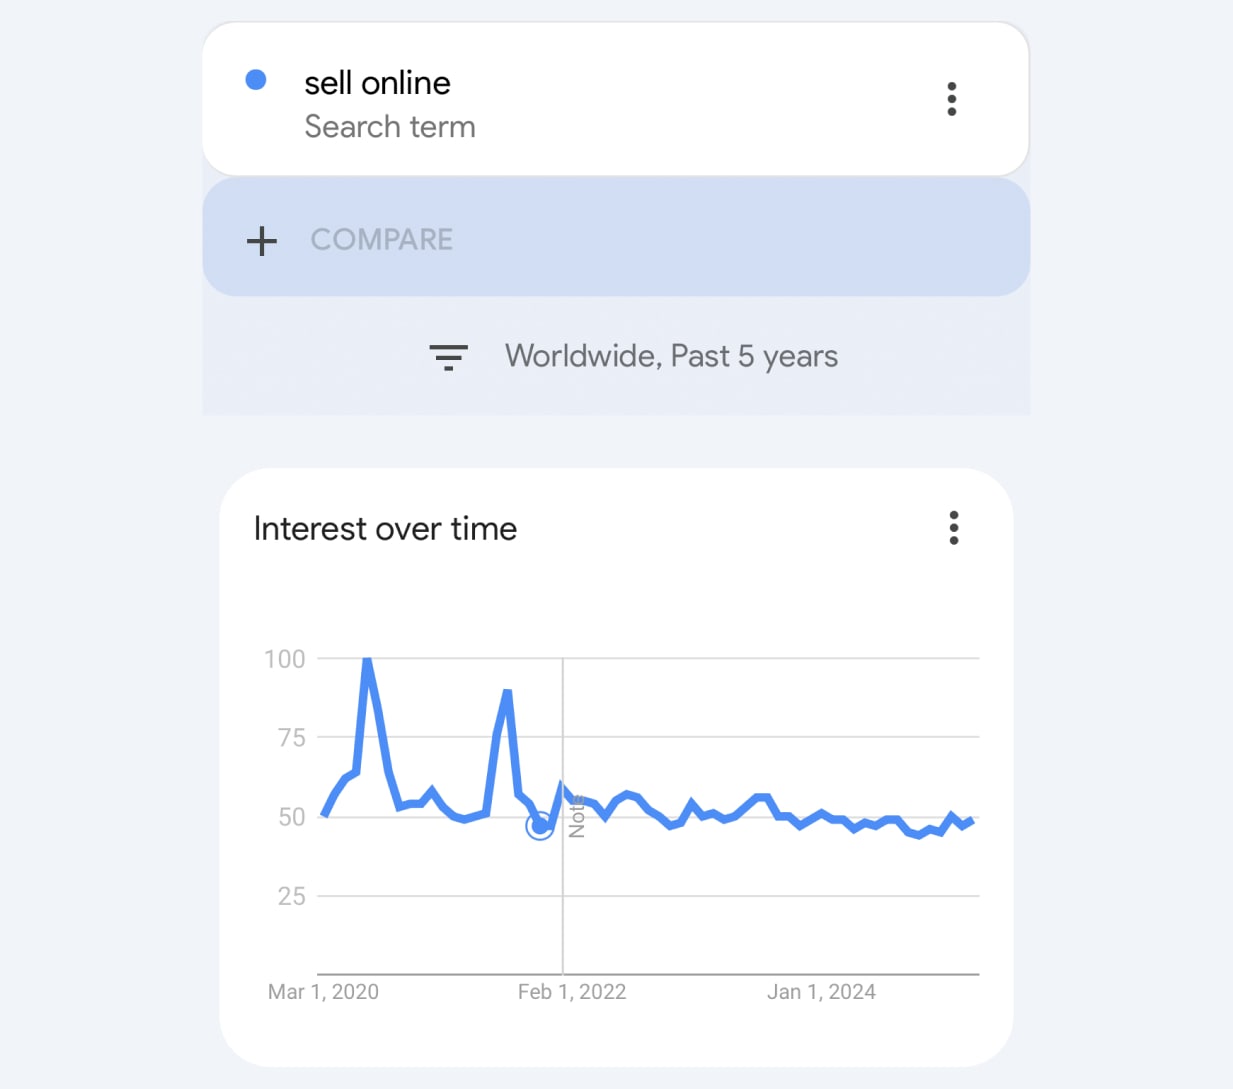Click the 100 value on the y-axis
The height and width of the screenshot is (1089, 1233).
pos(286,658)
